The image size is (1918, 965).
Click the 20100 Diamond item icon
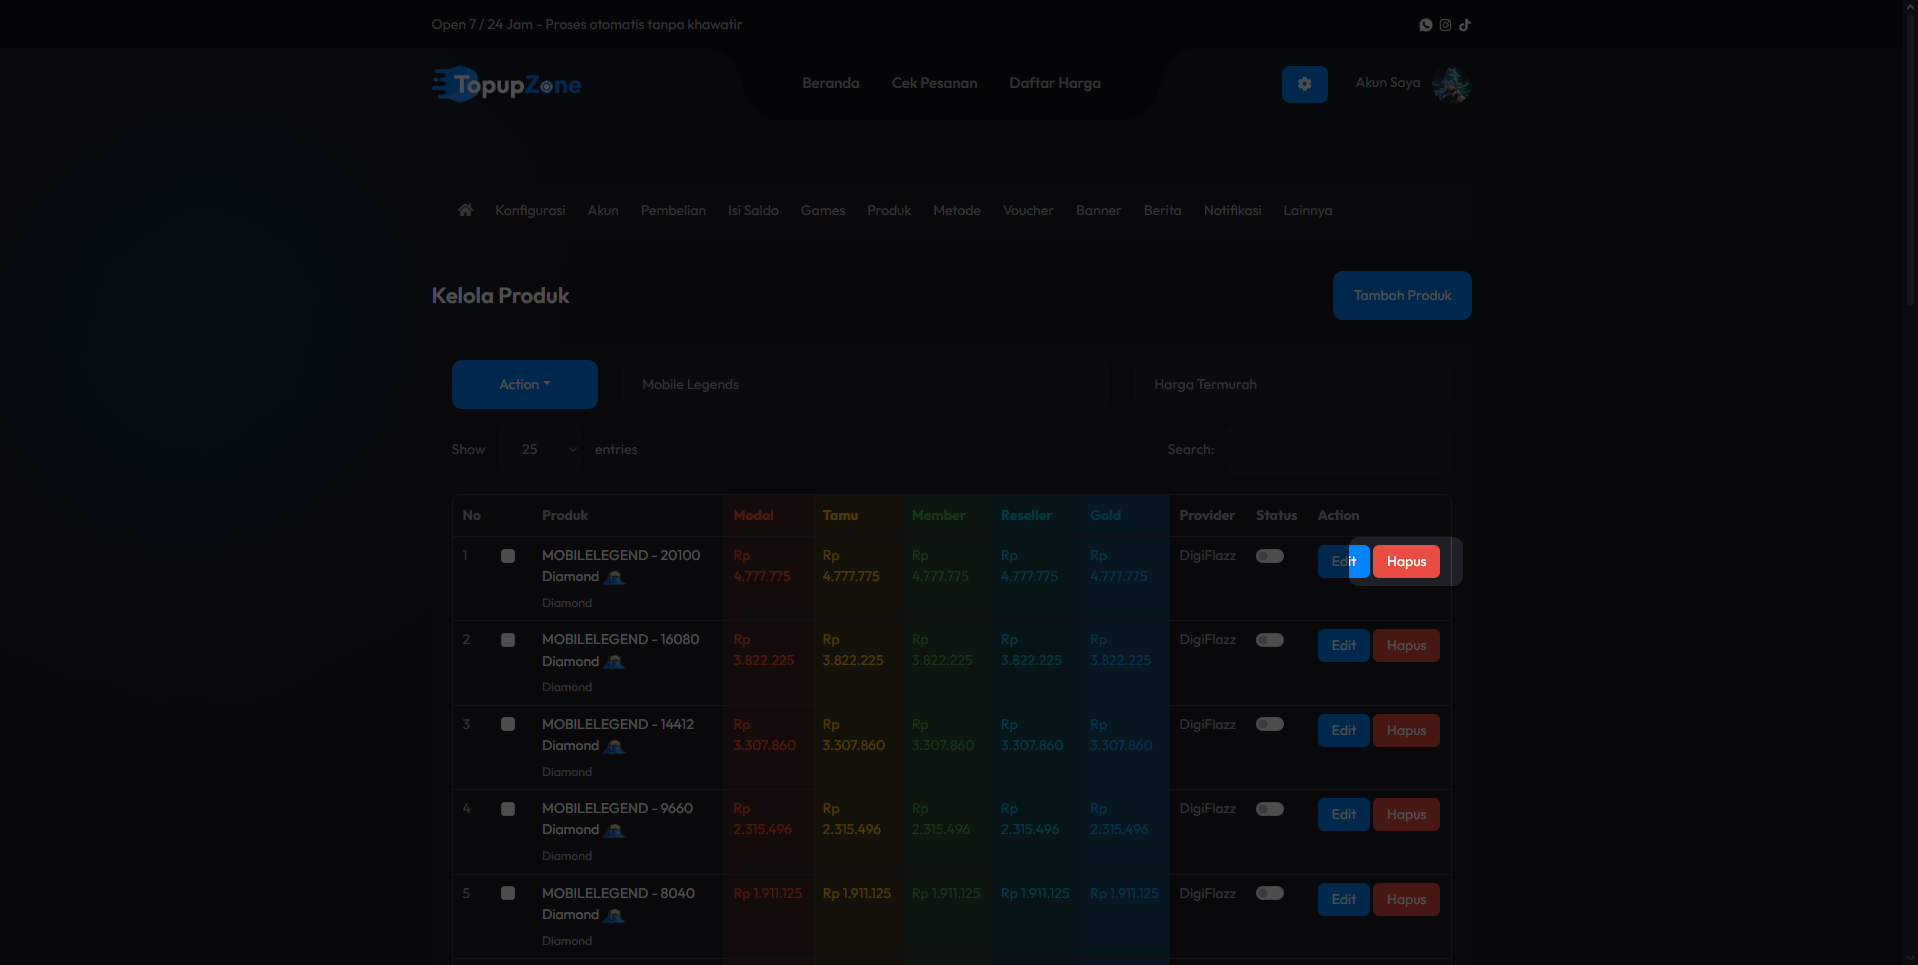coord(615,577)
